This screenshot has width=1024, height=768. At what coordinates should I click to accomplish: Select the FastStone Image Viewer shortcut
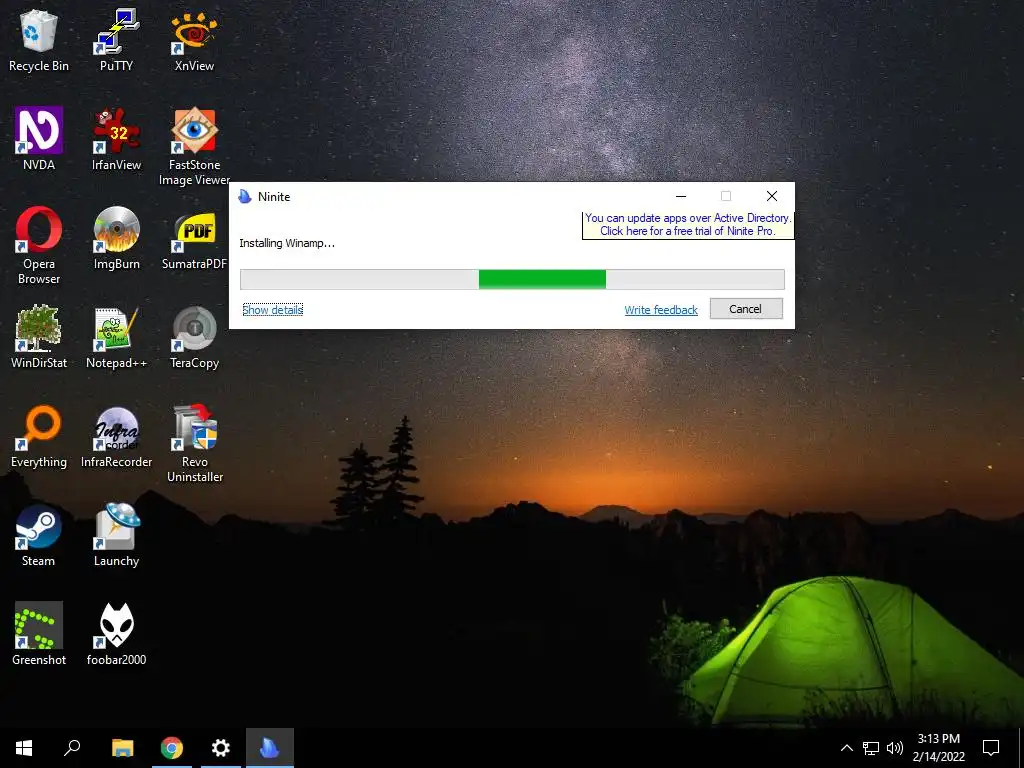194,146
